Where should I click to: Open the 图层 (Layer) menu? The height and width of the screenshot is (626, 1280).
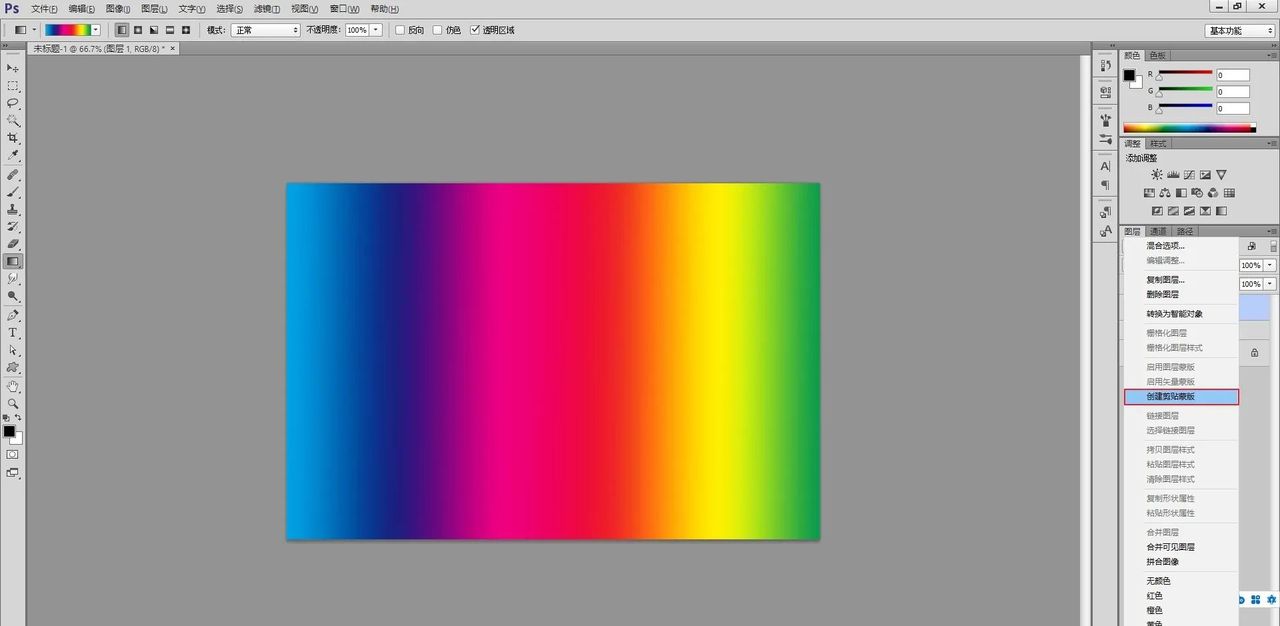(153, 8)
